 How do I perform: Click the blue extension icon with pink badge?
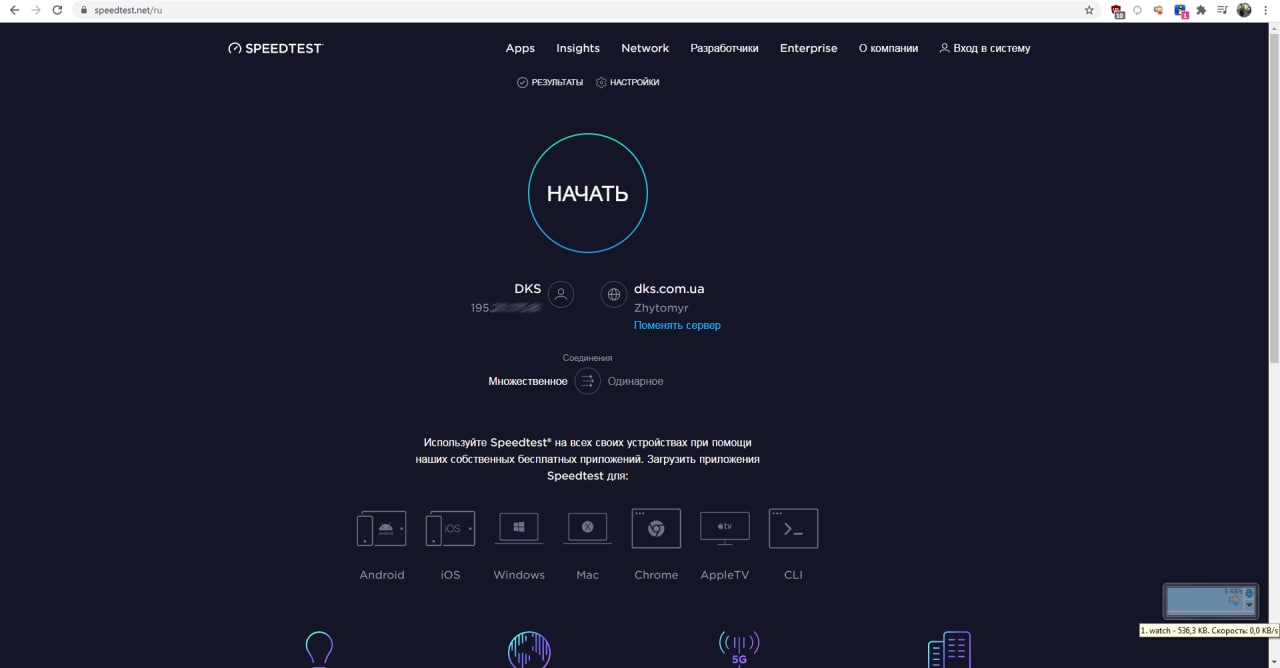point(1181,11)
